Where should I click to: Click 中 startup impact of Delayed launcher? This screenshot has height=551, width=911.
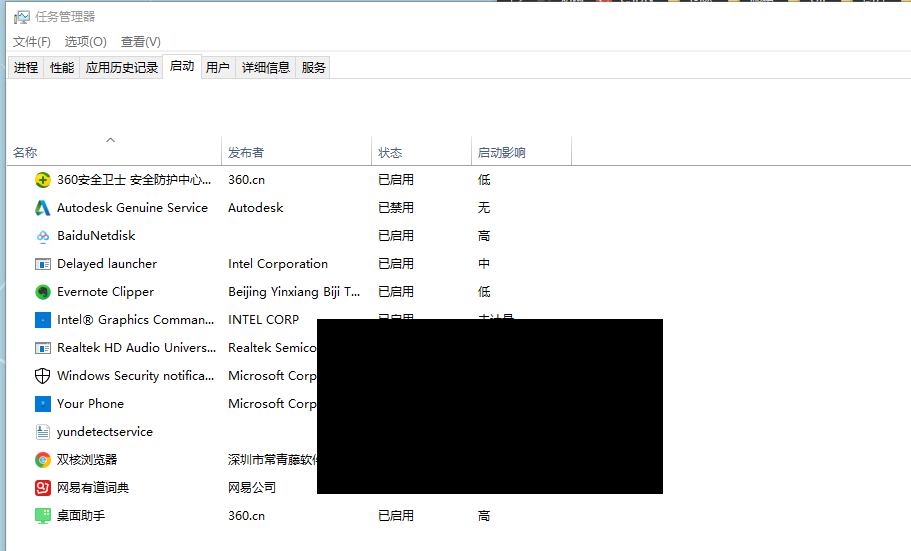[484, 264]
